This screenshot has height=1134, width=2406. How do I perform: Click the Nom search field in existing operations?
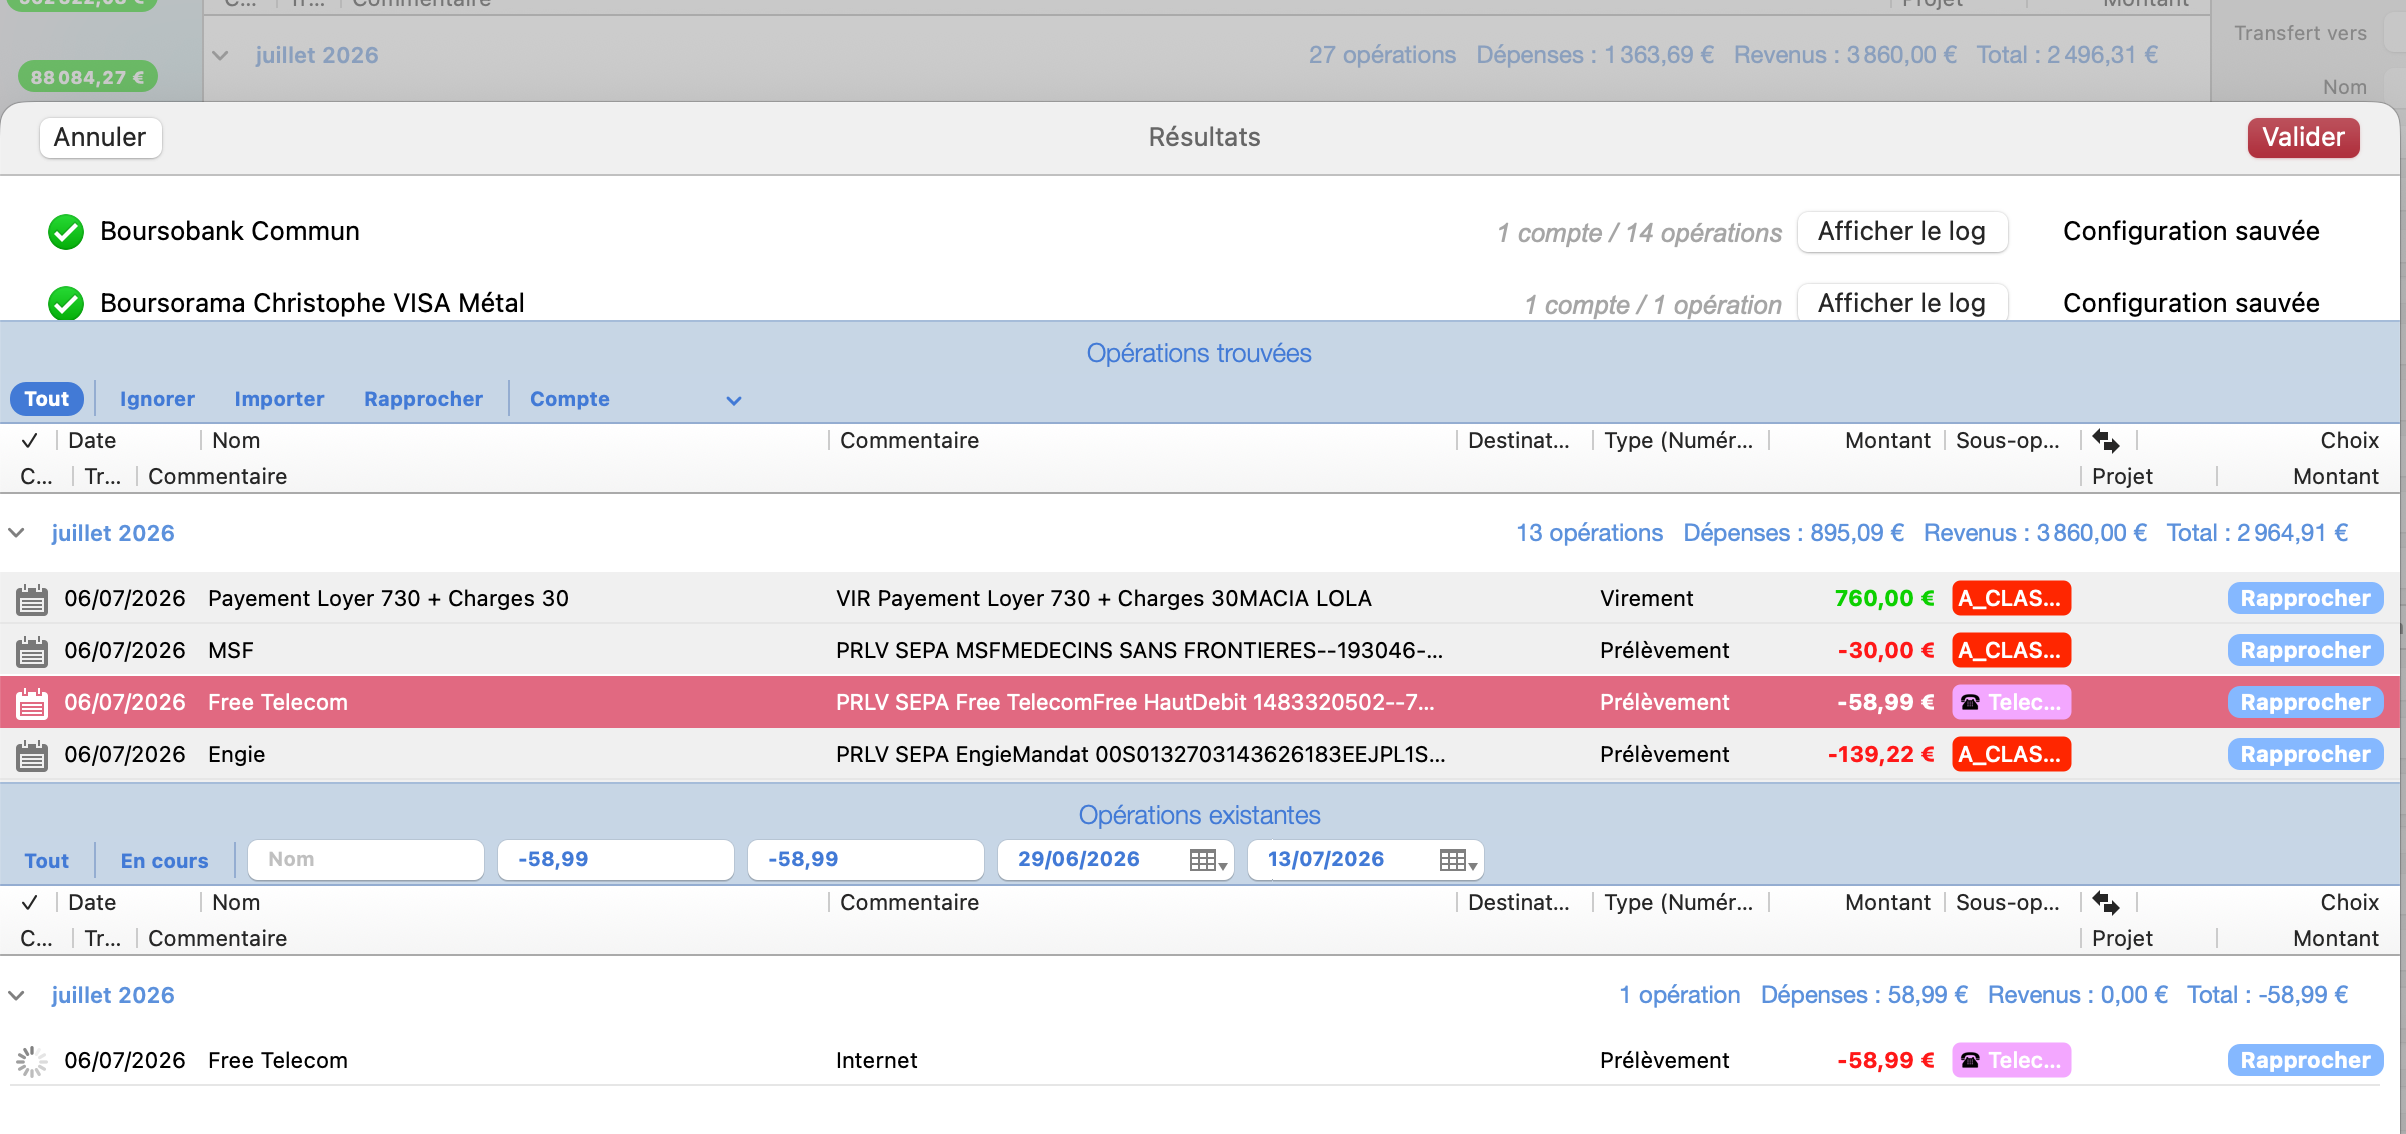tap(366, 860)
